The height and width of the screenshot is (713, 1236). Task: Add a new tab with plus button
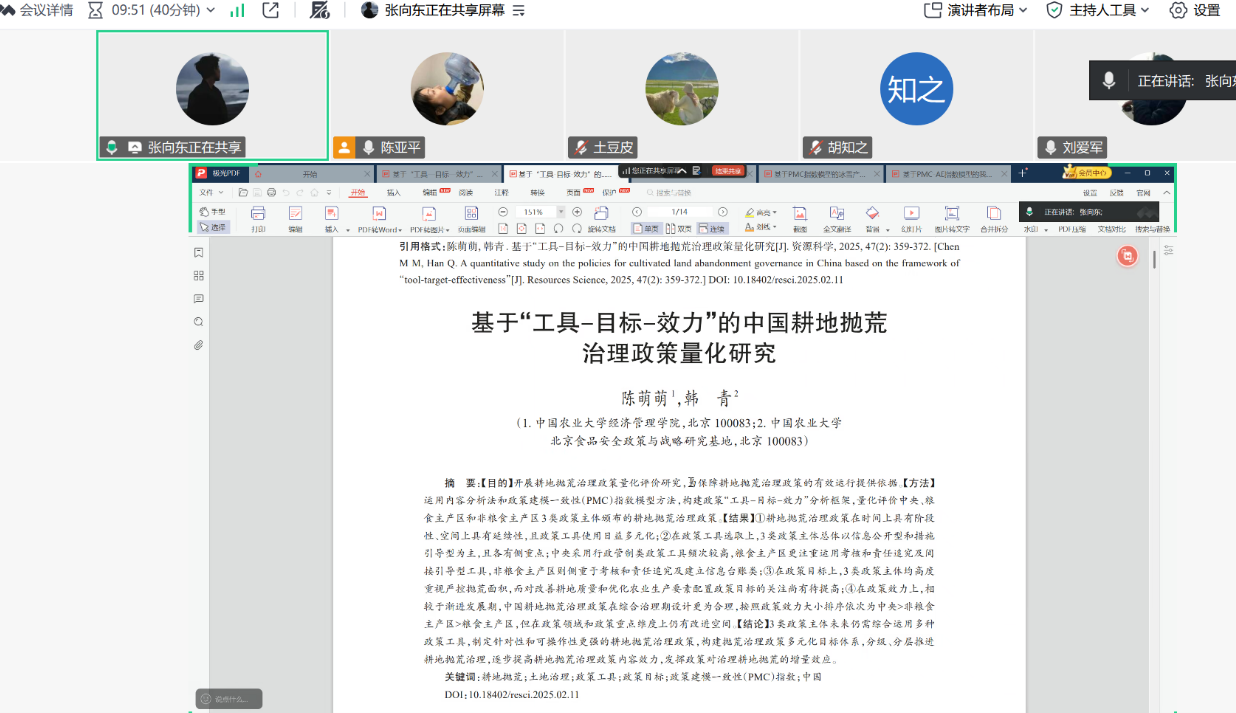[x=1023, y=174]
